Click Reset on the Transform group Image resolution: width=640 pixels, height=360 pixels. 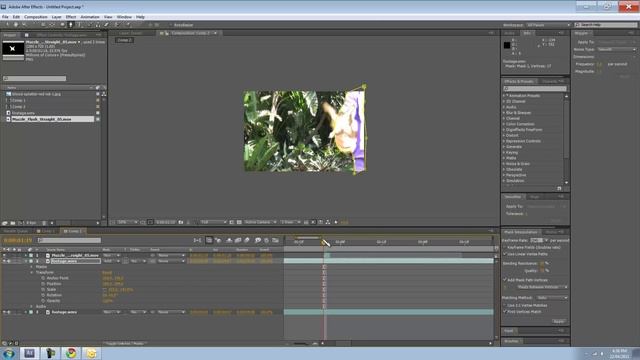click(x=107, y=272)
